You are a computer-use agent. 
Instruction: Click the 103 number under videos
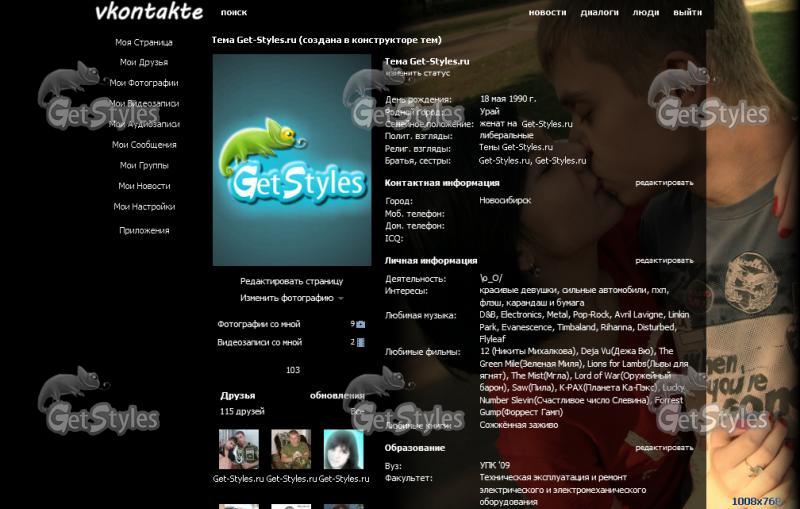pyautogui.click(x=293, y=370)
